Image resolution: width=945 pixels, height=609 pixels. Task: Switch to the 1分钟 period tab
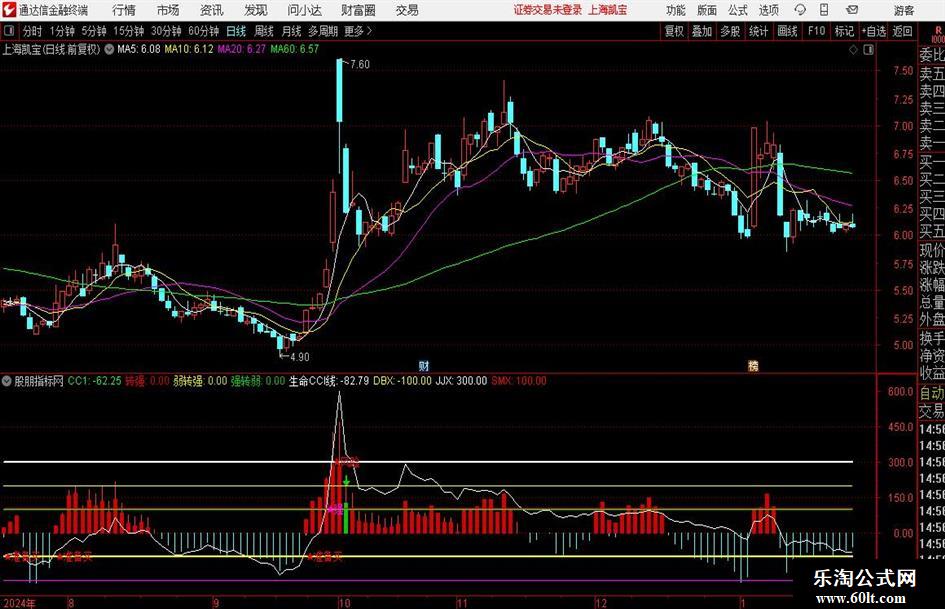point(62,31)
